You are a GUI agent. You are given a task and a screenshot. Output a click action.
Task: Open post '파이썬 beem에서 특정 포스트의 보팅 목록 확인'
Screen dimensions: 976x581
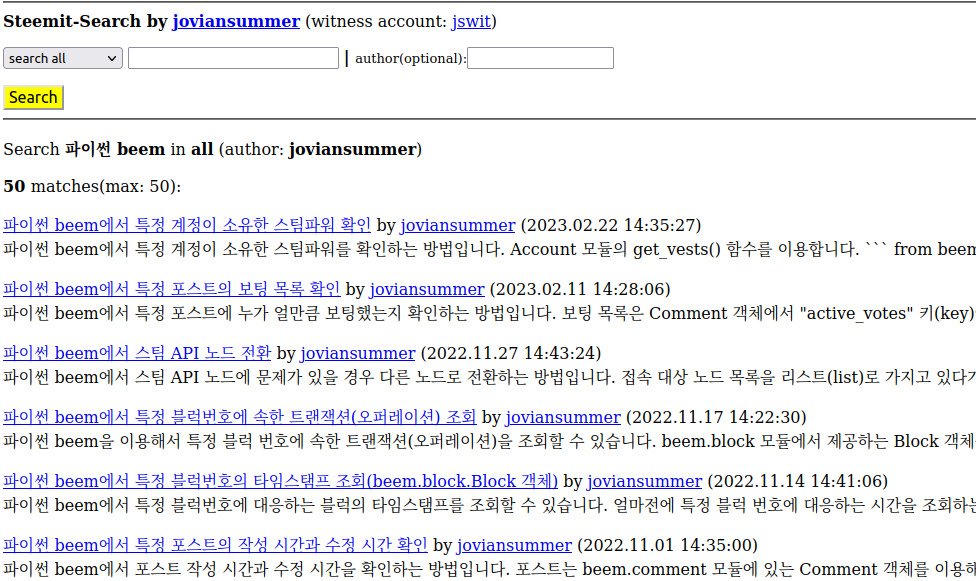171,289
